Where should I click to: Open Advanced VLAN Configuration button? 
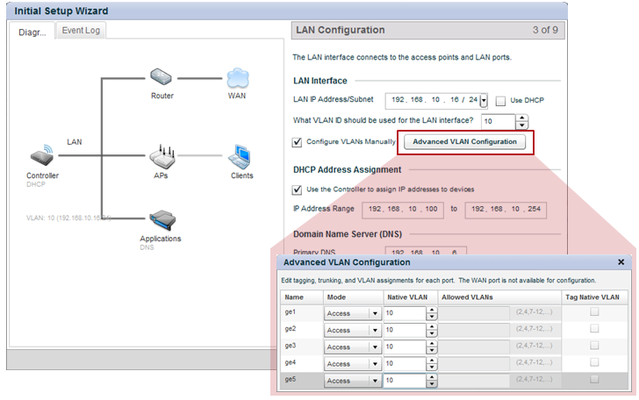[x=465, y=142]
